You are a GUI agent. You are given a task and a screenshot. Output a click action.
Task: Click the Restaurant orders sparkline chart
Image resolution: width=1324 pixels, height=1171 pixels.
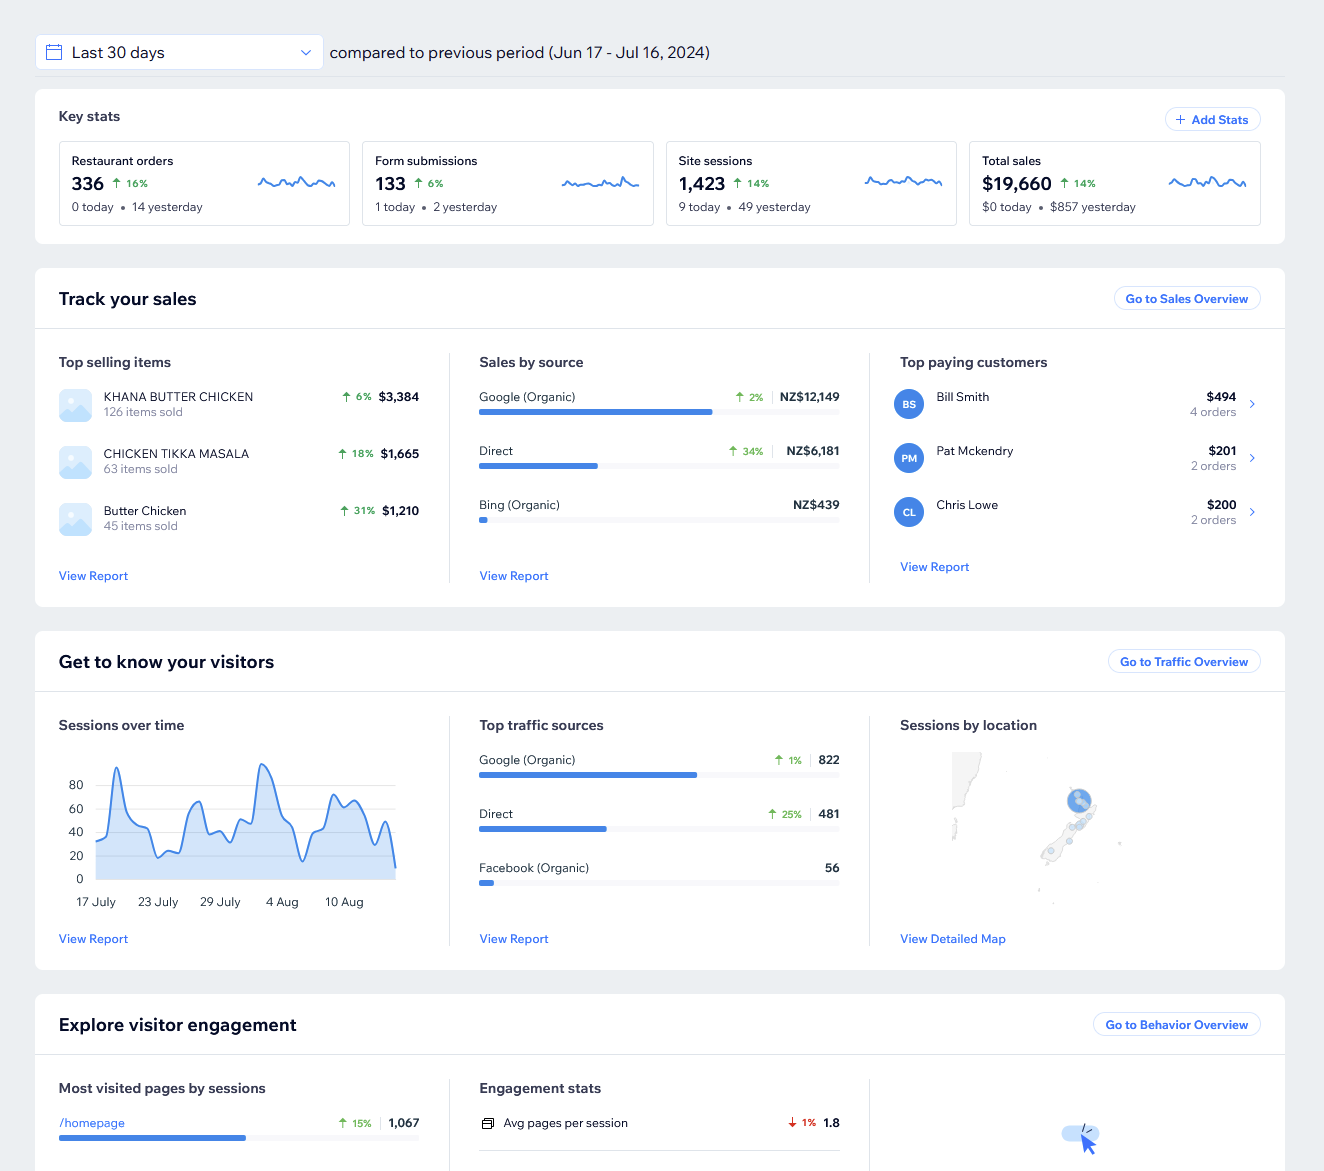pyautogui.click(x=296, y=182)
